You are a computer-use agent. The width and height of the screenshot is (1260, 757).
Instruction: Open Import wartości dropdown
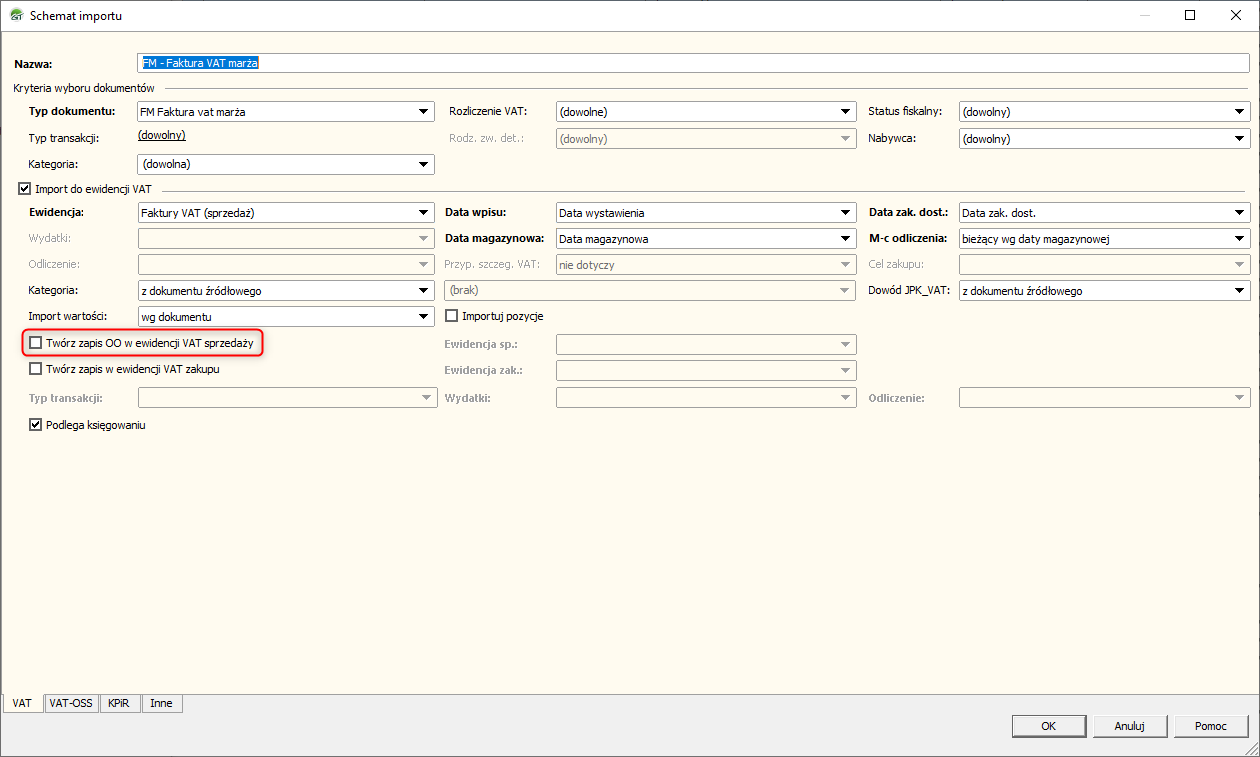pos(286,317)
